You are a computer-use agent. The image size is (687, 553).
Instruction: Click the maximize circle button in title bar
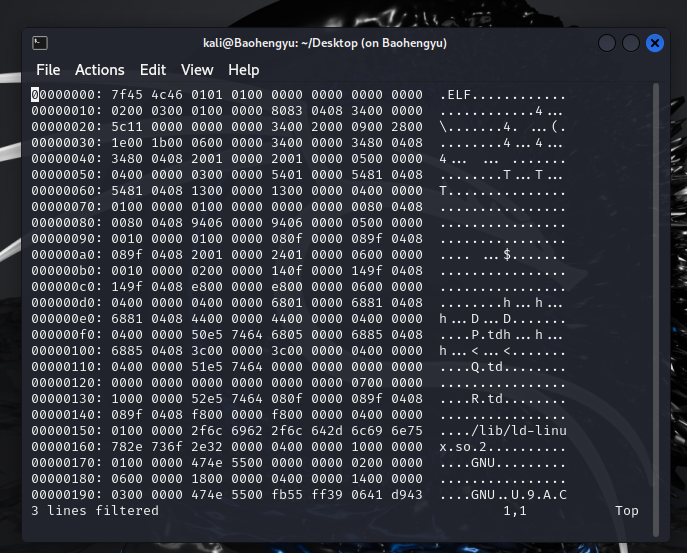(x=630, y=43)
